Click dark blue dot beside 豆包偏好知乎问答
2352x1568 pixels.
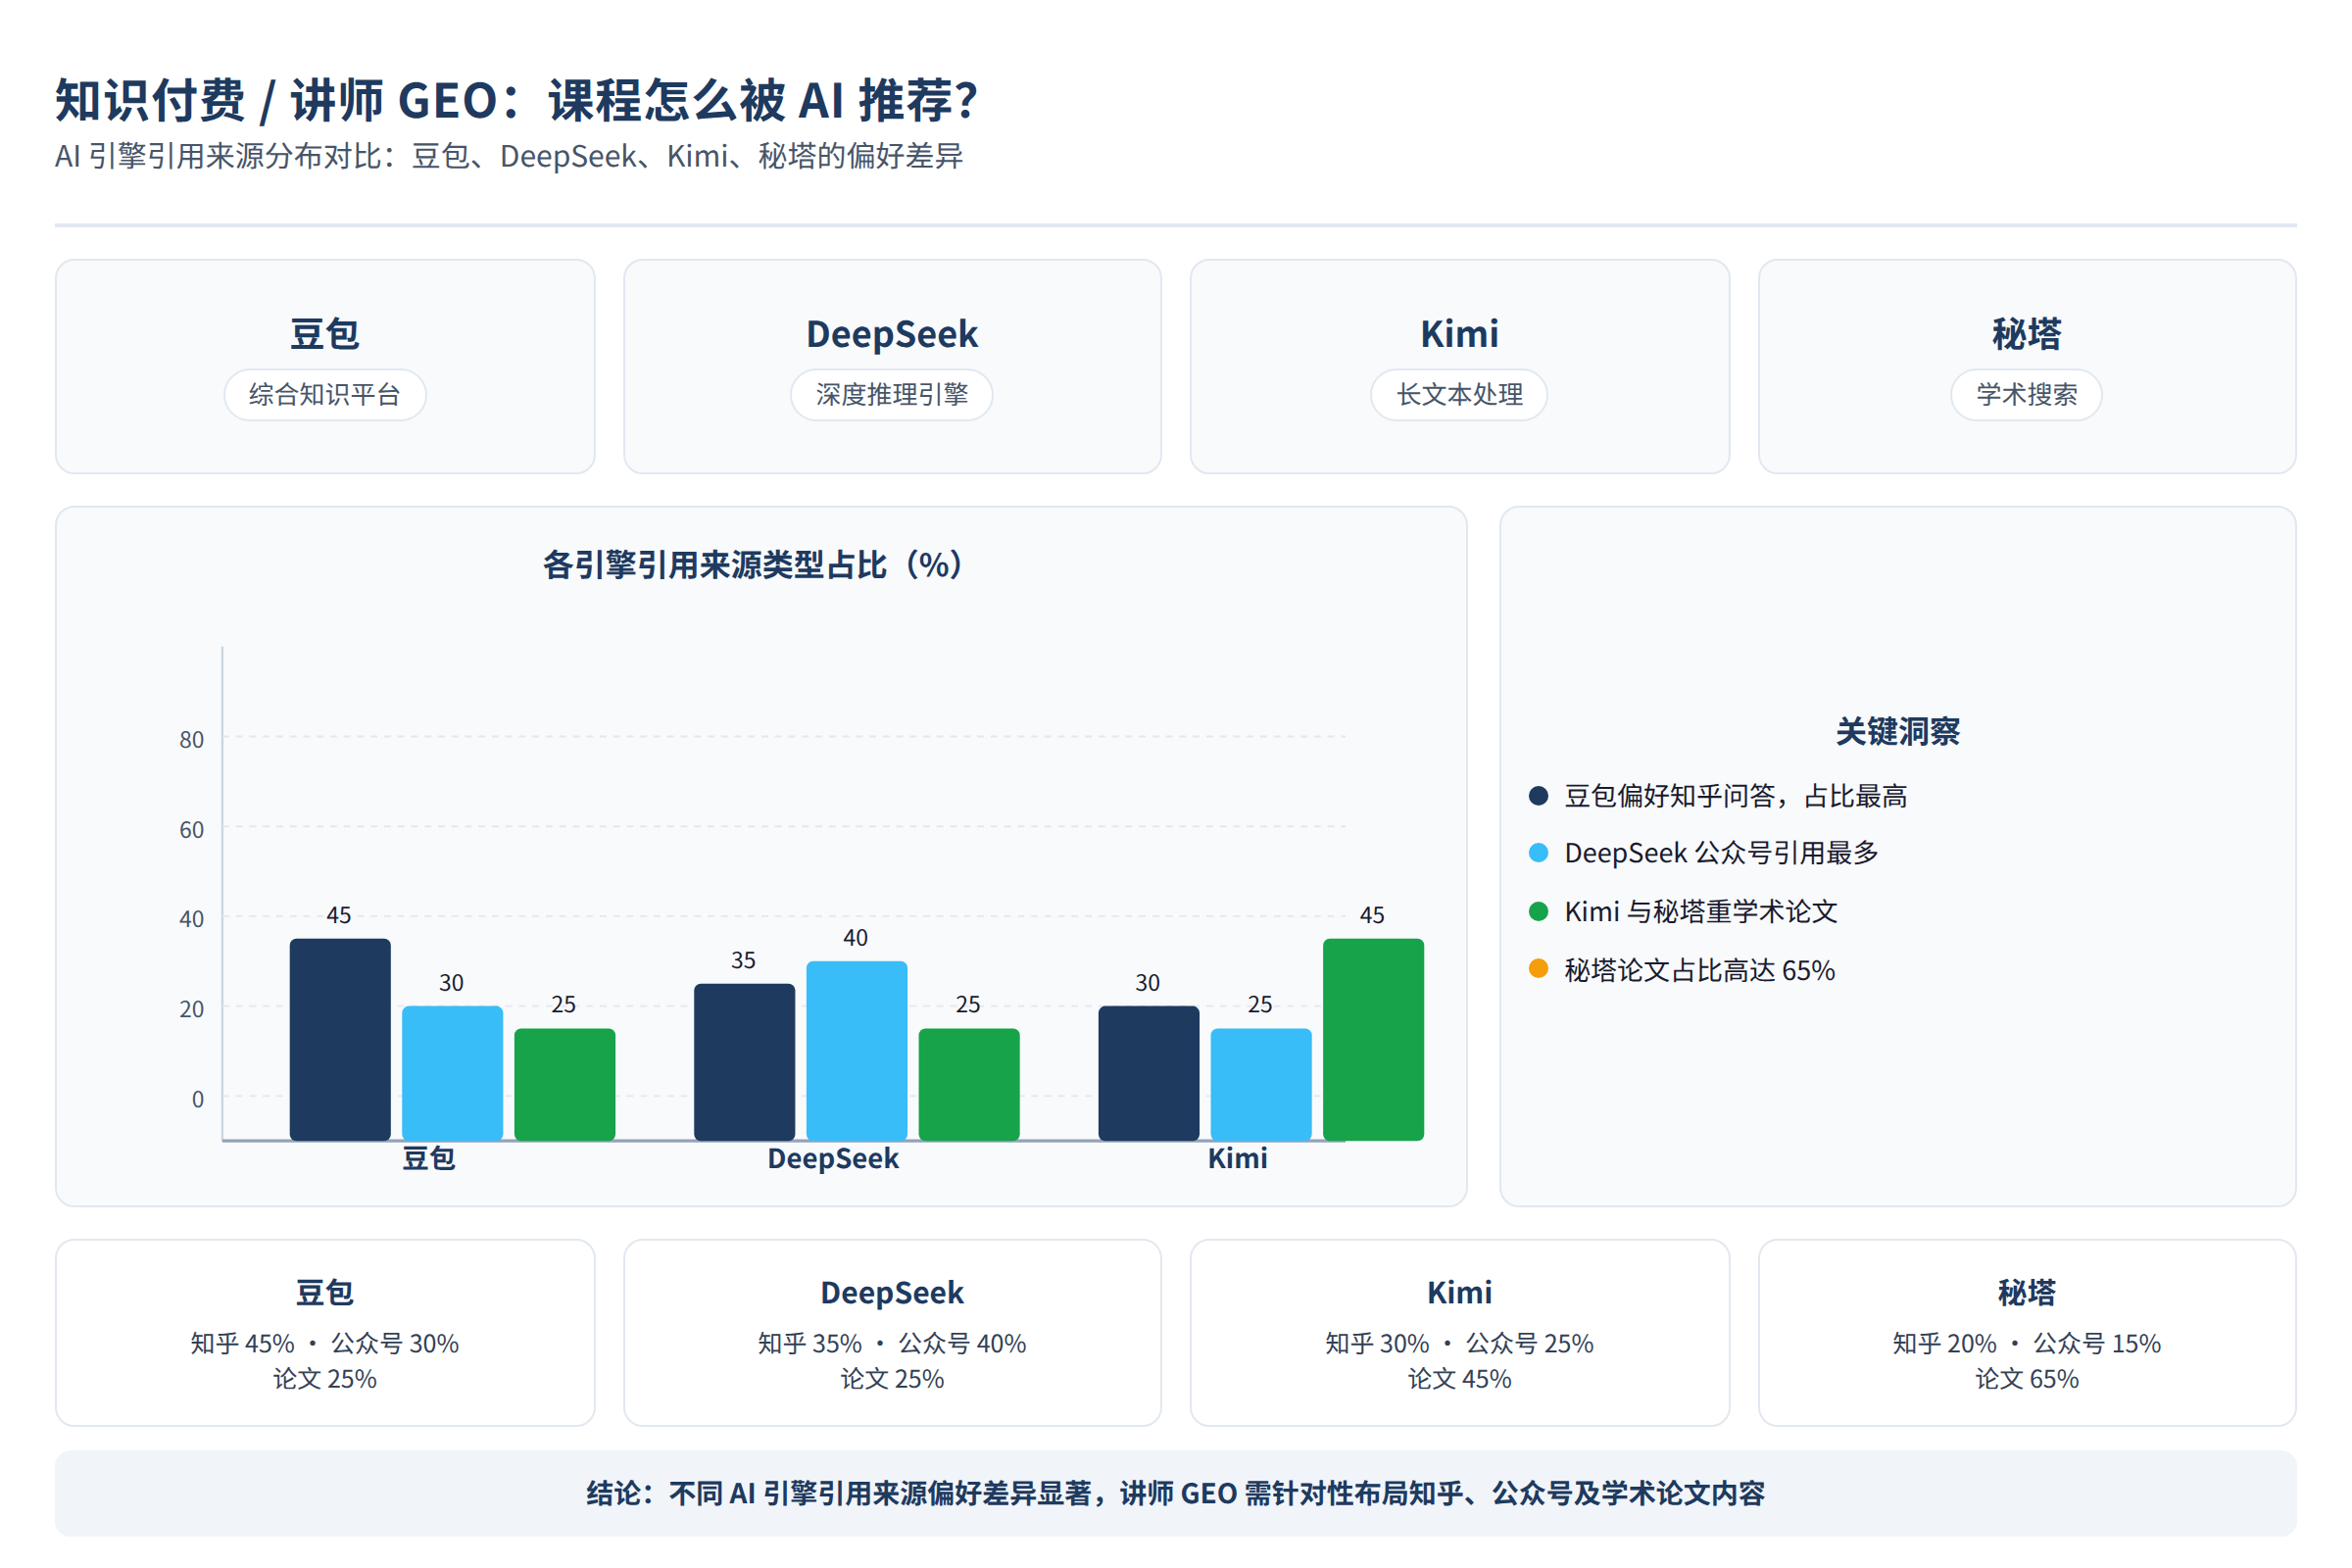pos(1539,795)
